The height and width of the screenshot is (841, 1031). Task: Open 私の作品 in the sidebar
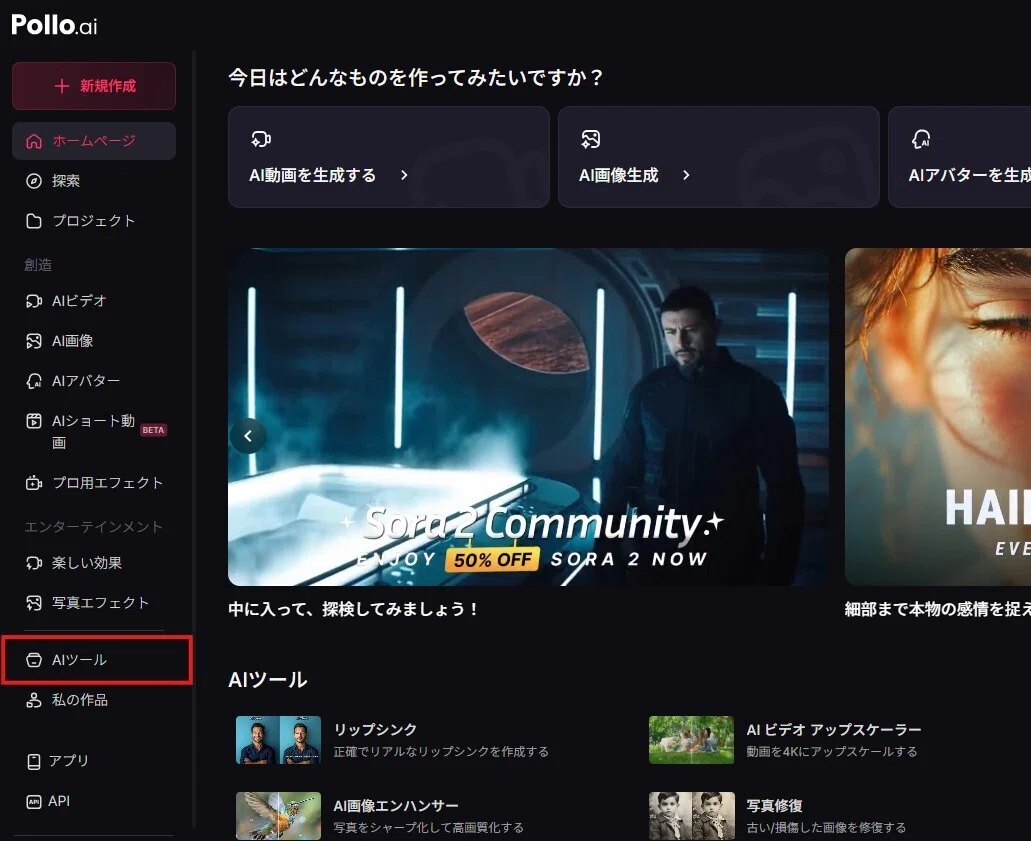(x=94, y=700)
